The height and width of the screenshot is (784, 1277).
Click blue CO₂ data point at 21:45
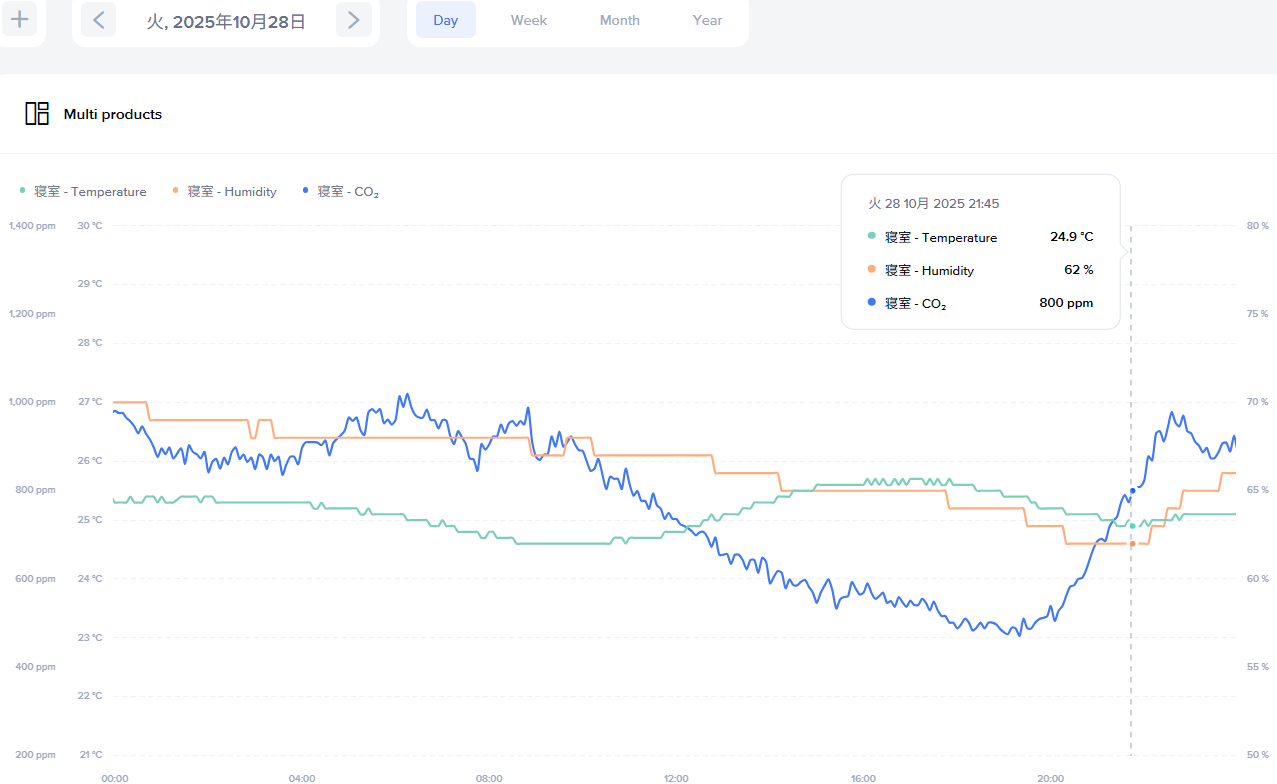tap(1132, 491)
